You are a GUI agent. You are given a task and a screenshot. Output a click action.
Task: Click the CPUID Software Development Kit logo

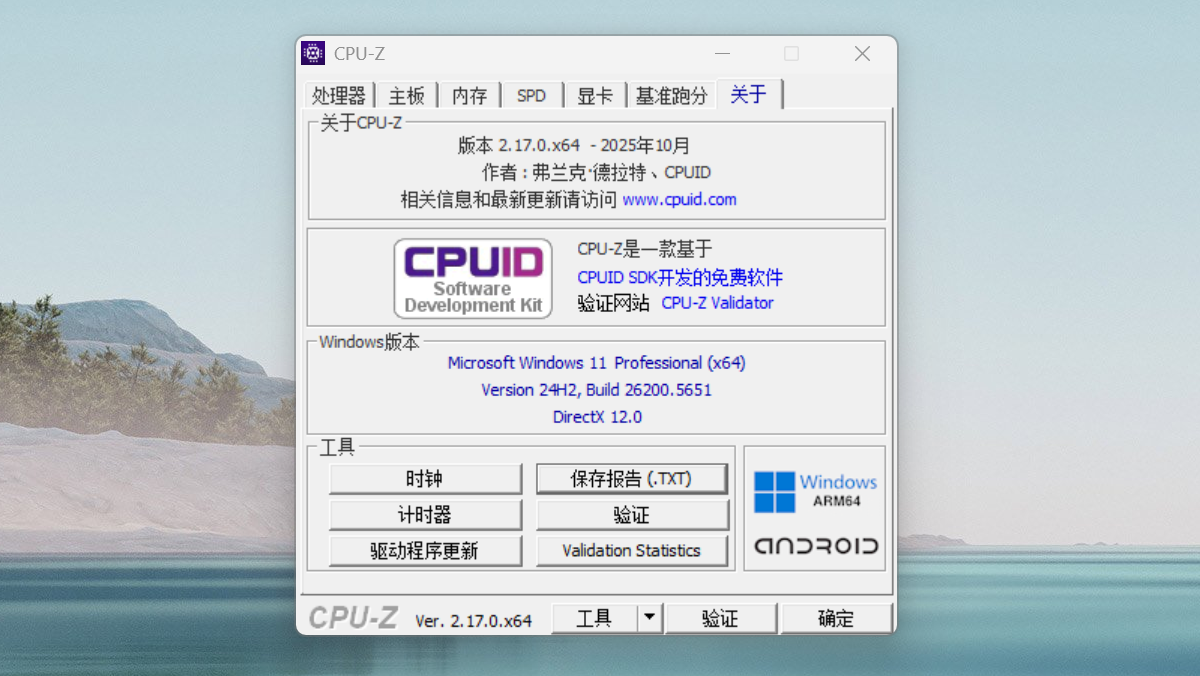(x=473, y=278)
